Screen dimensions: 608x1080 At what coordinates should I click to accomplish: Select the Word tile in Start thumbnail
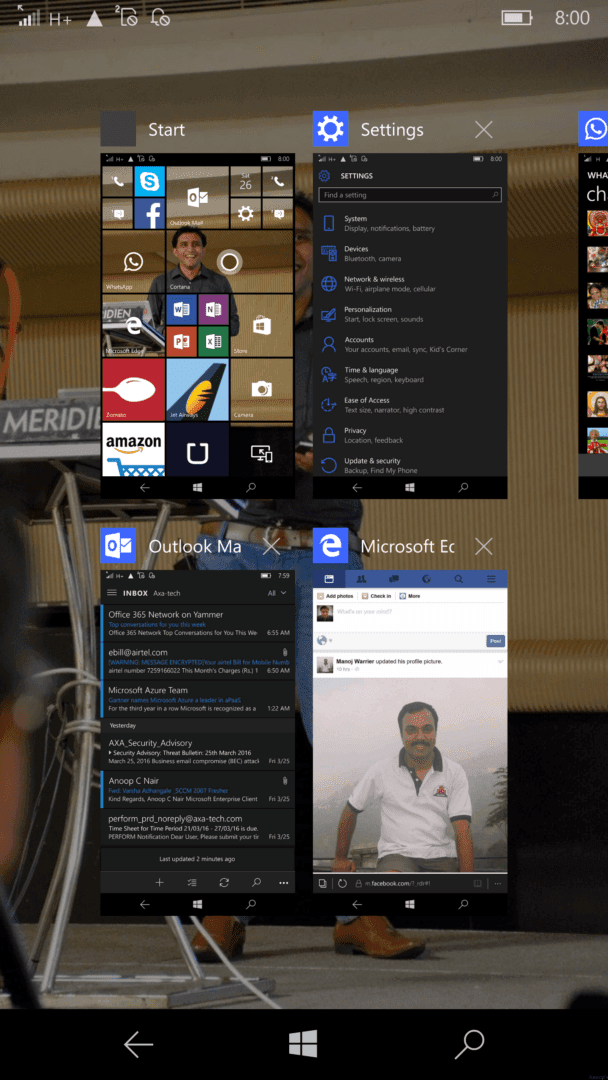[182, 310]
